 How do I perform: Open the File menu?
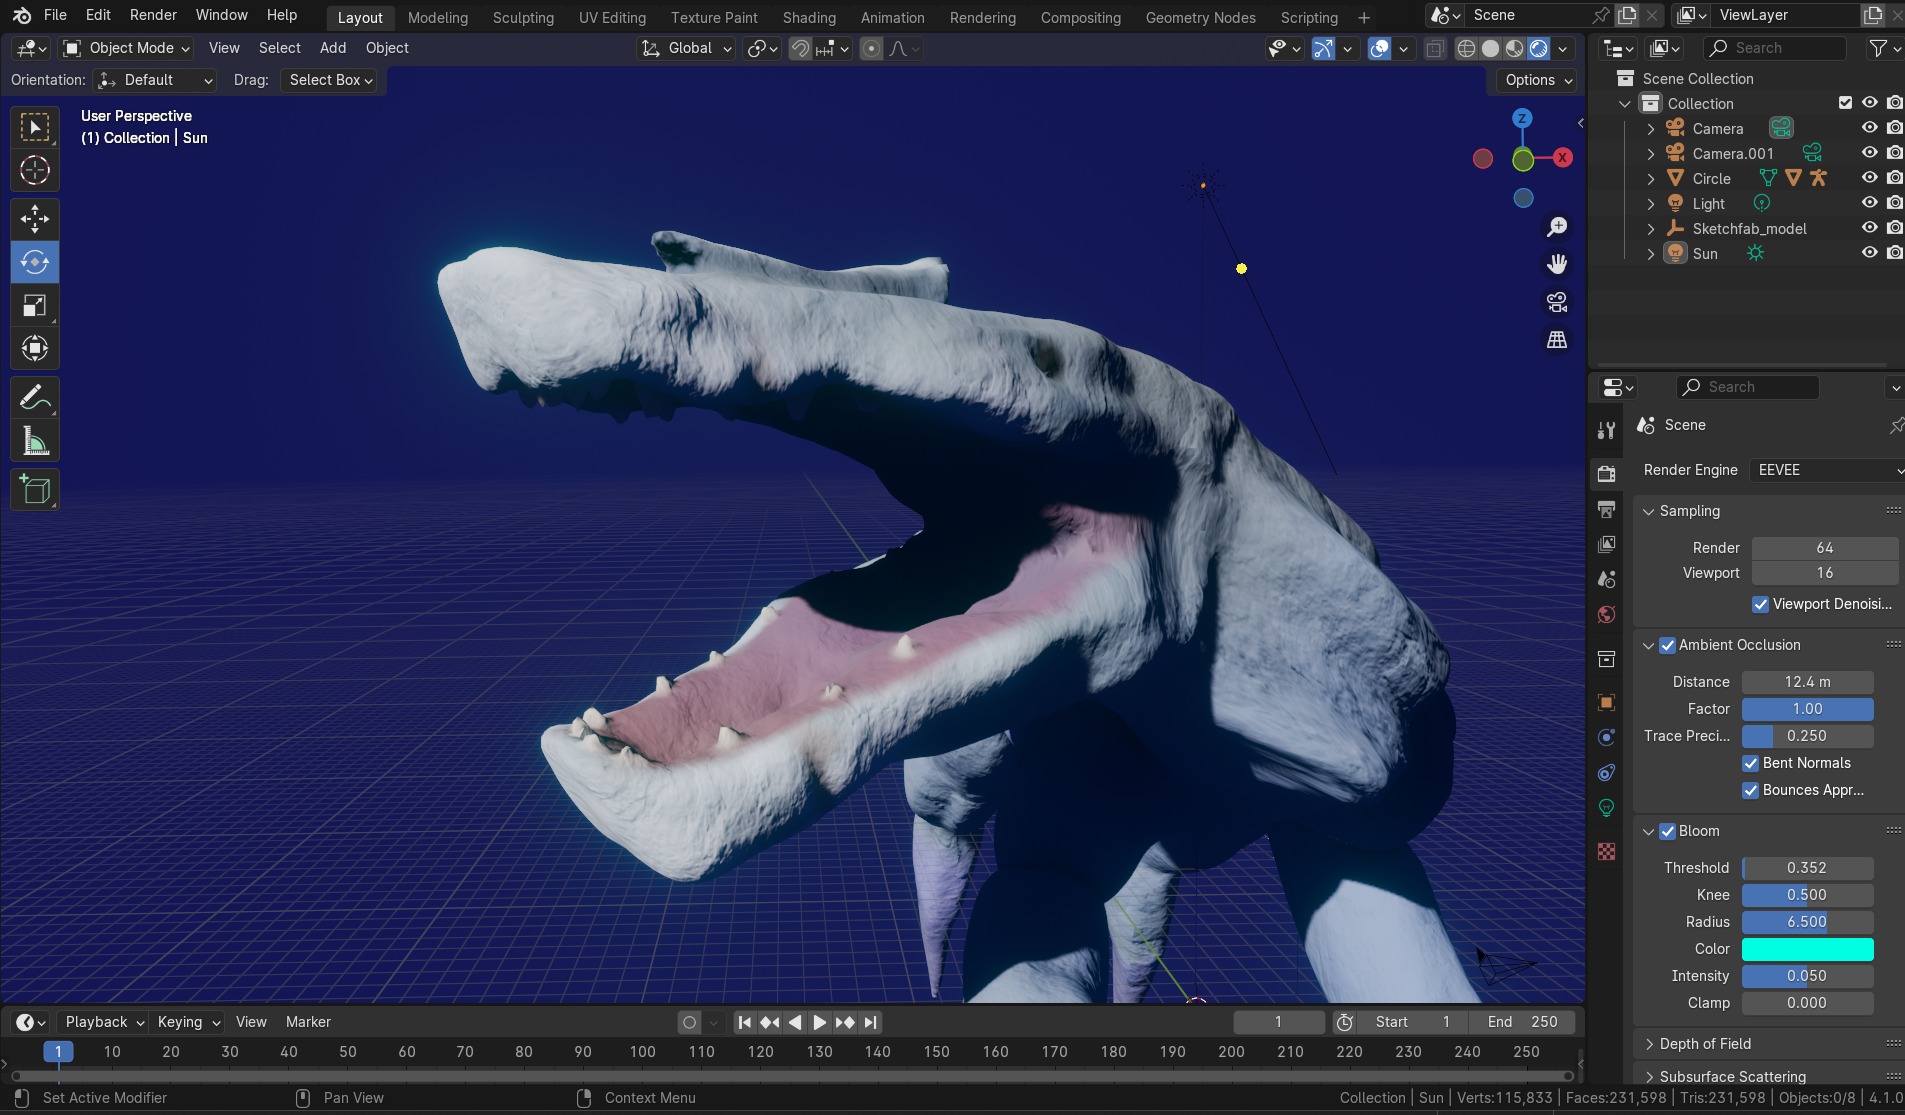(55, 15)
